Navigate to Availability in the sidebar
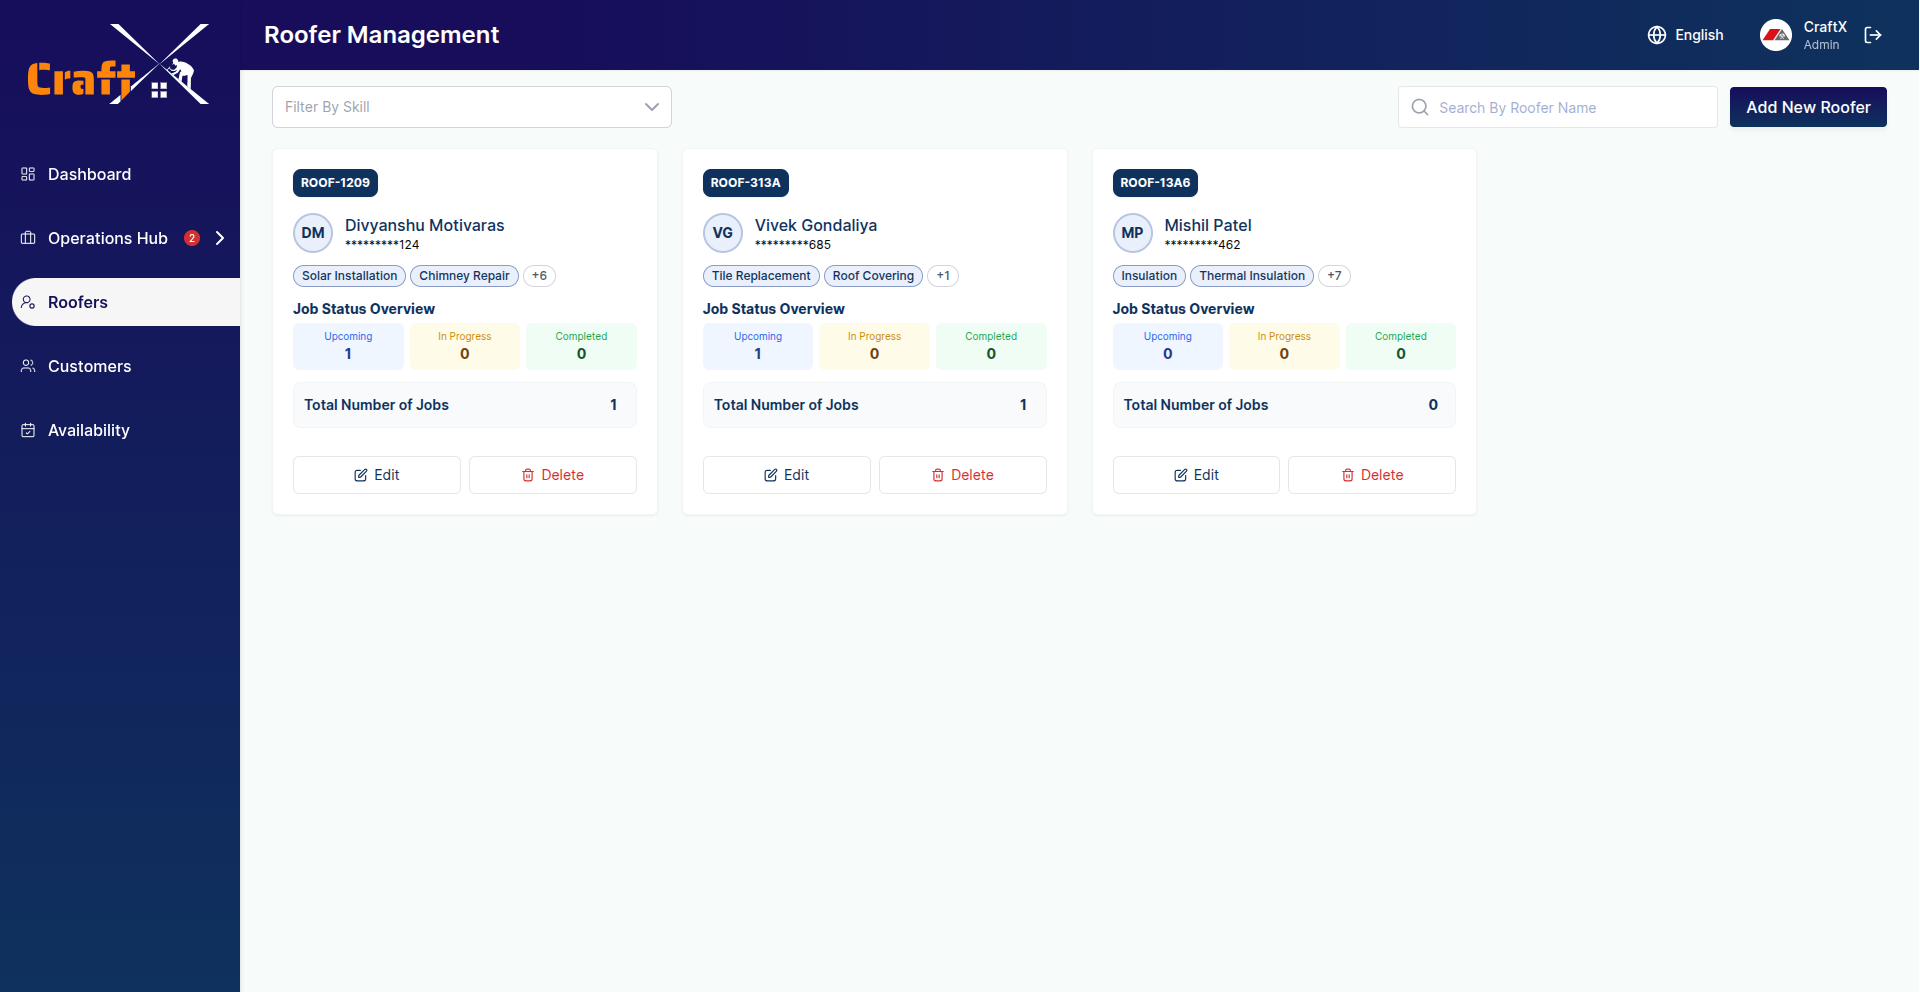The height and width of the screenshot is (992, 1920). (x=88, y=430)
